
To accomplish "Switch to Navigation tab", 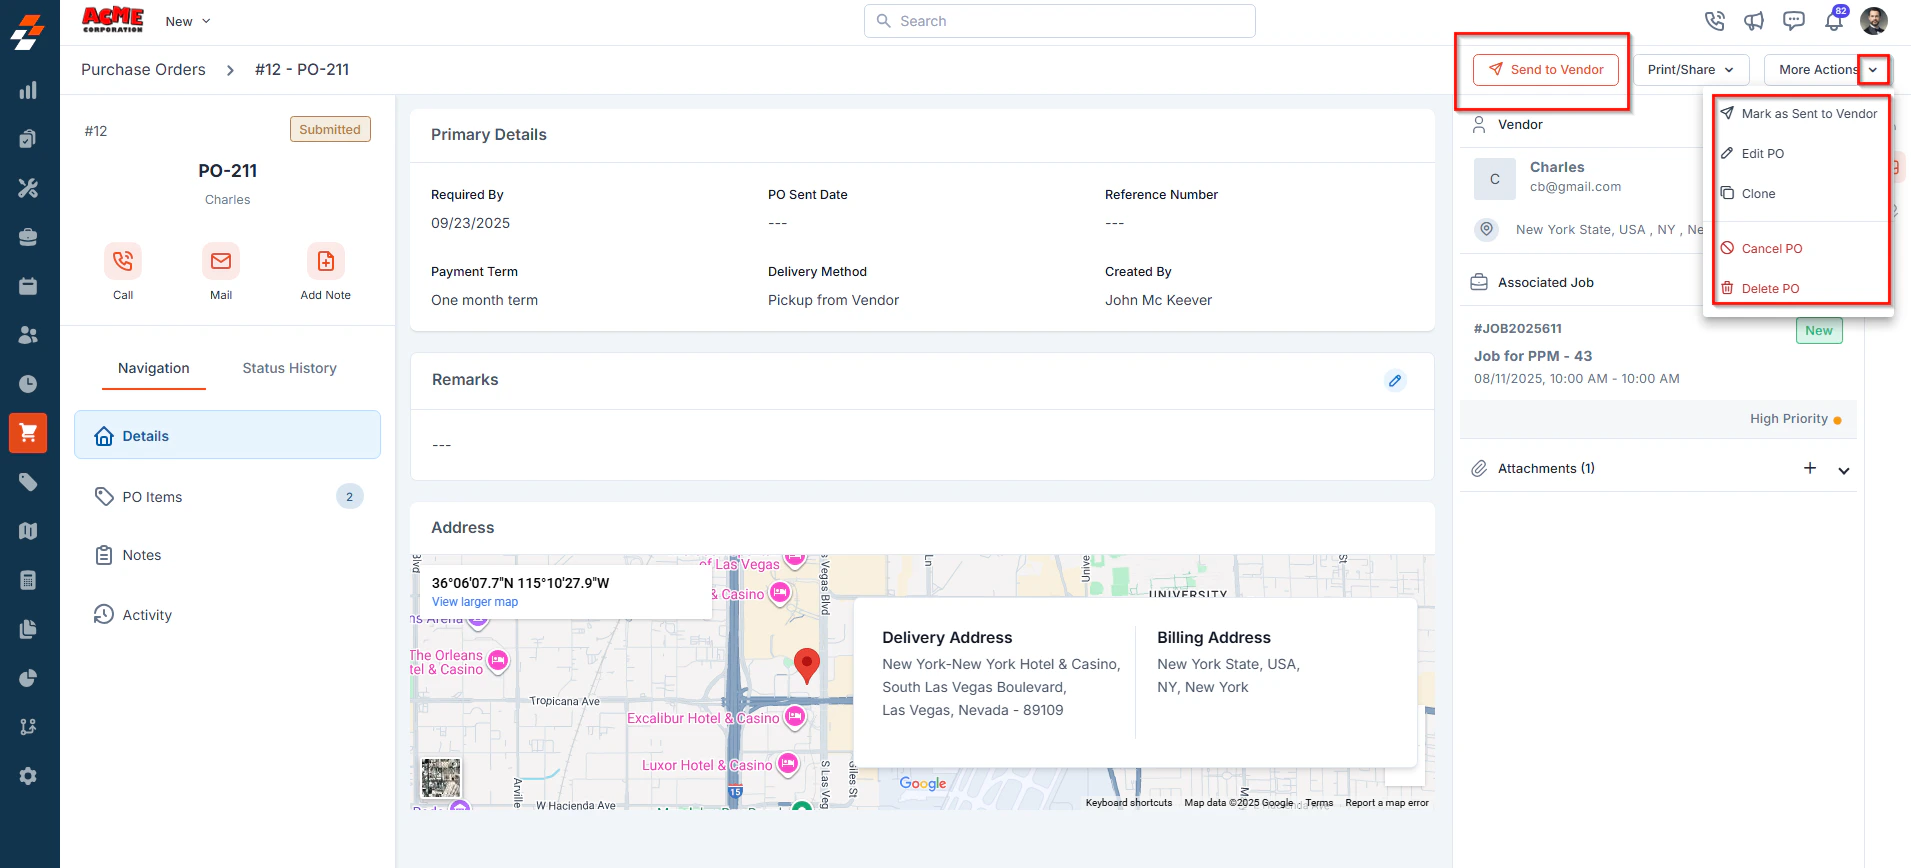I will (154, 368).
